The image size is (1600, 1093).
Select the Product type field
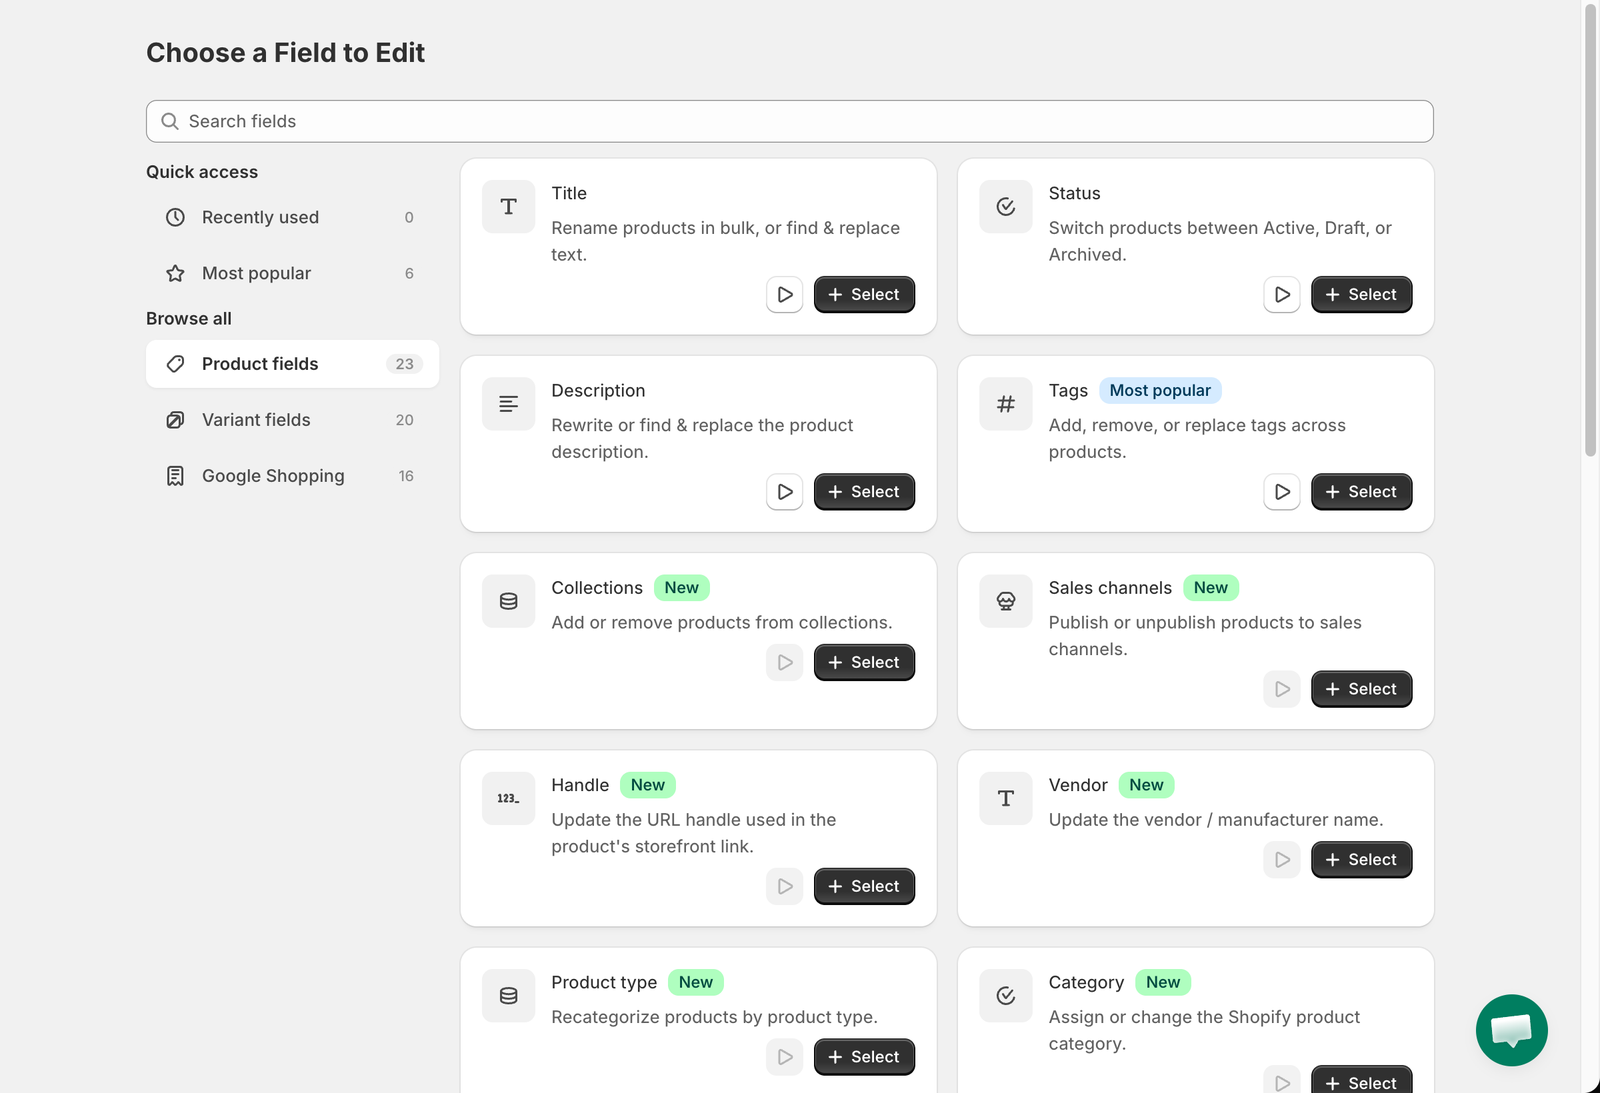point(864,1057)
